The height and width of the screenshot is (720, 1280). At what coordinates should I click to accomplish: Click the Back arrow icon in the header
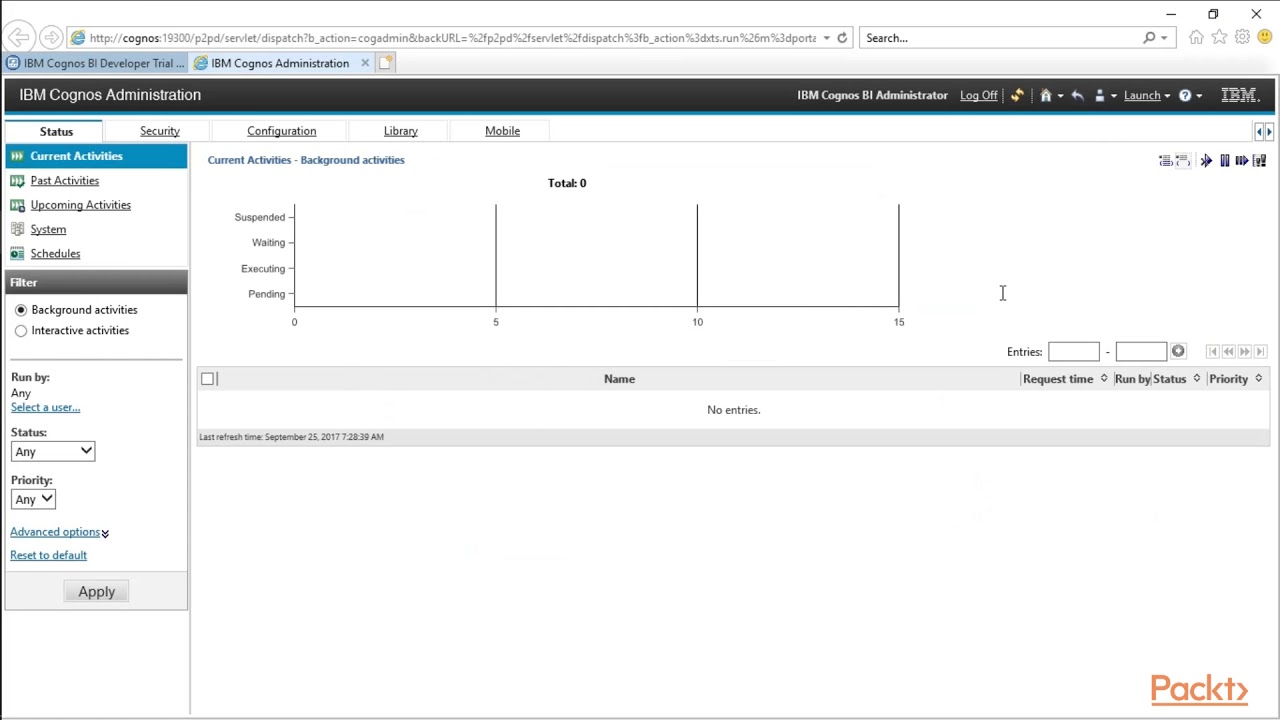point(1077,95)
